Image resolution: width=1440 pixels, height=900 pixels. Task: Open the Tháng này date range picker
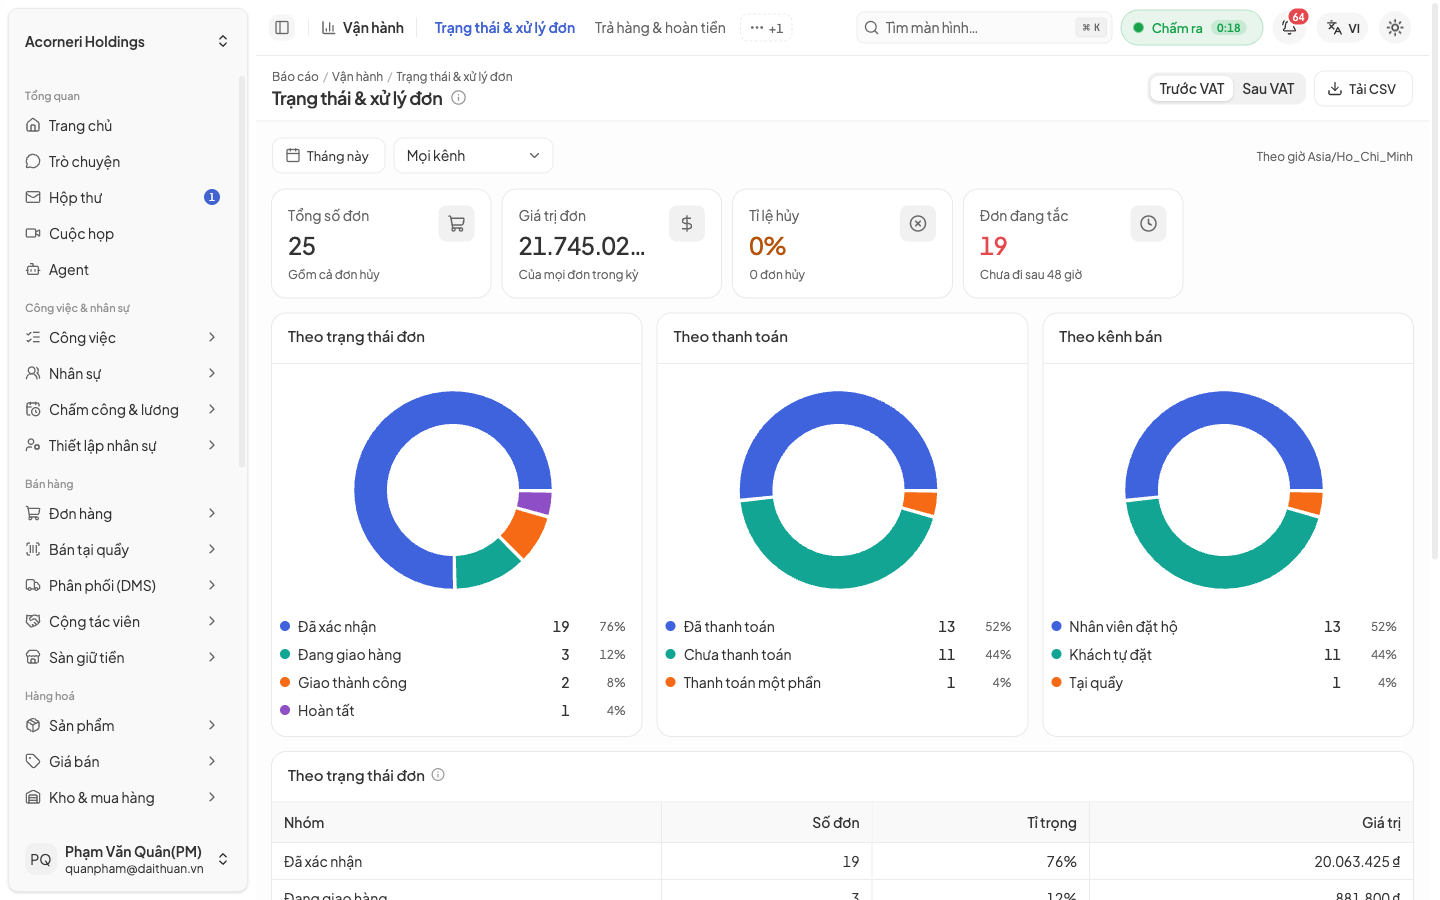click(x=328, y=156)
